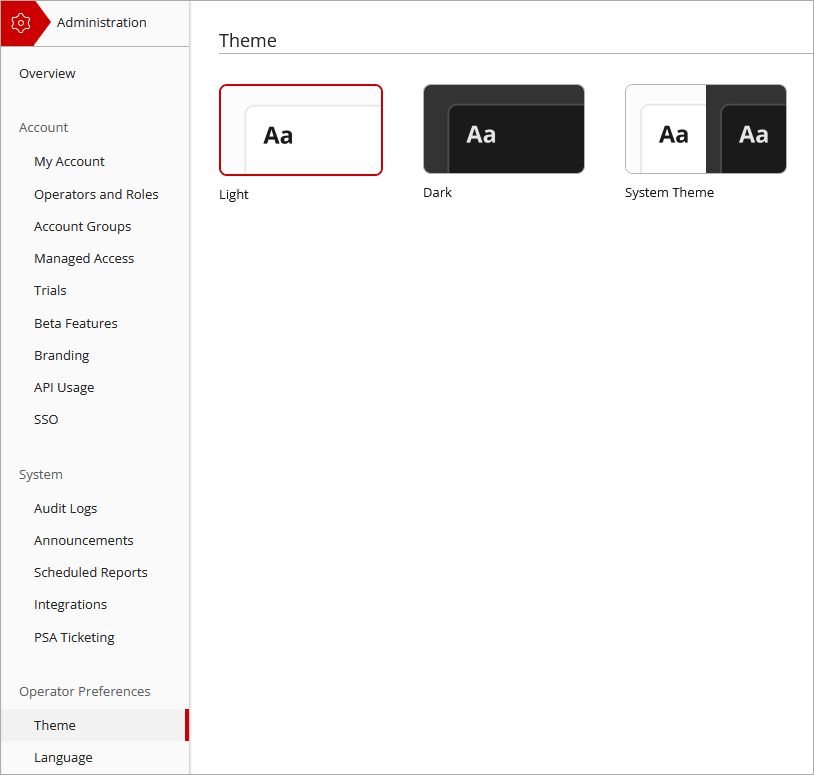Go to My Account settings

pyautogui.click(x=69, y=161)
